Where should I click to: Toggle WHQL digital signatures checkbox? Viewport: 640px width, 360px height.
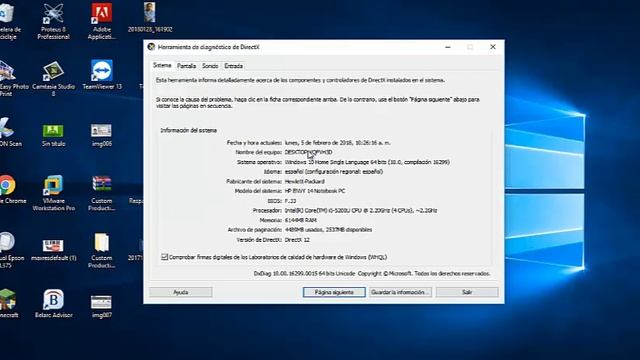pos(164,257)
